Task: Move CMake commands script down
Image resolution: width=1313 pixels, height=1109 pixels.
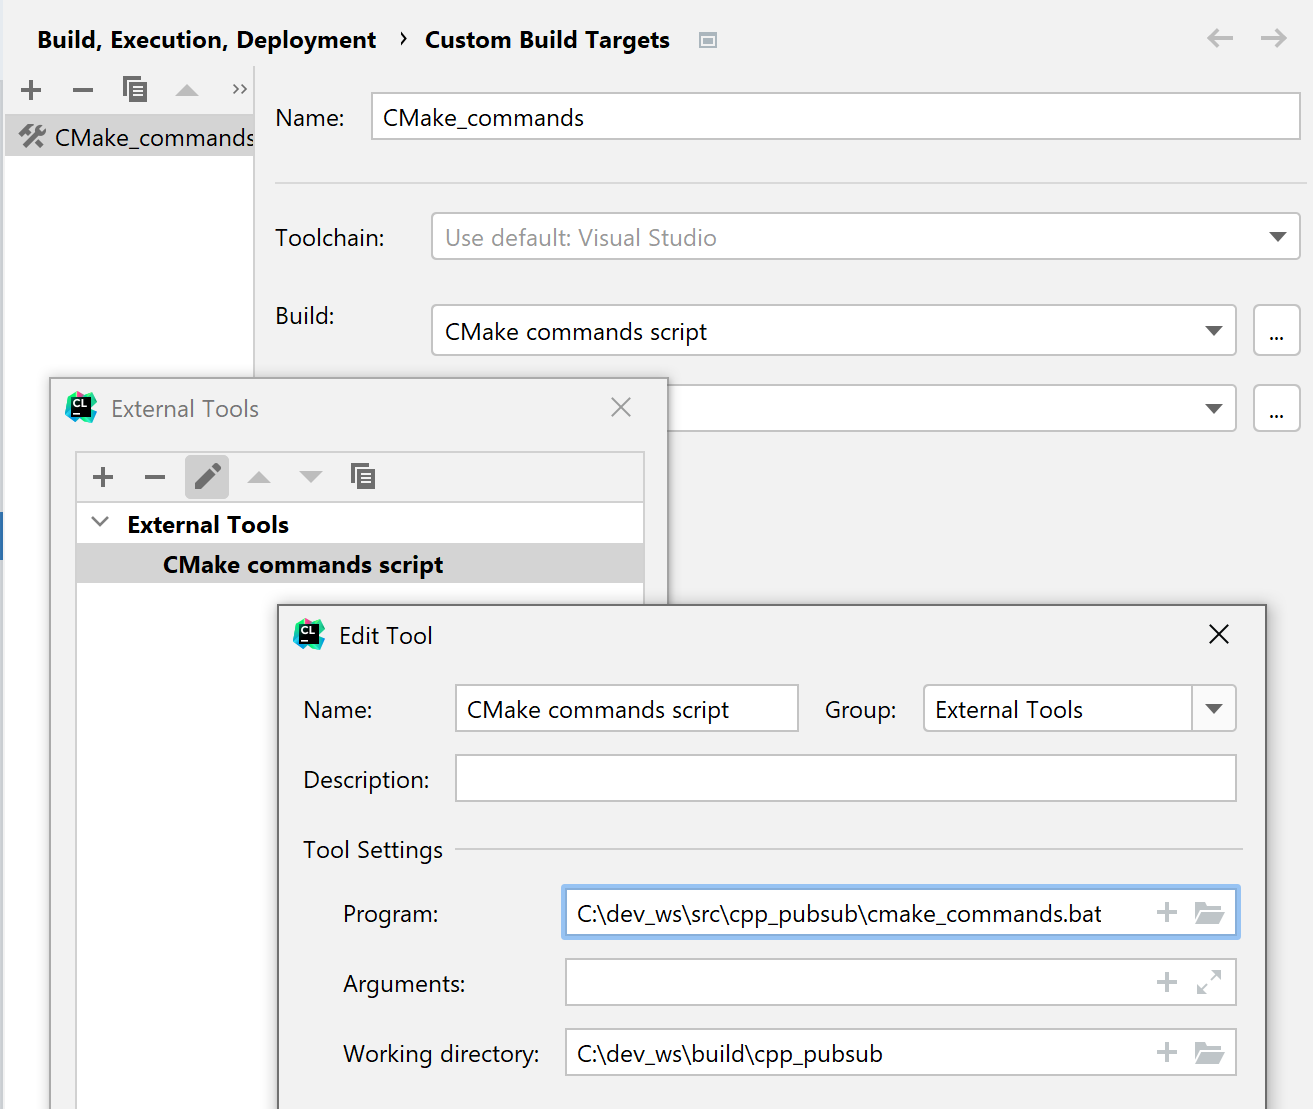Action: (x=311, y=477)
